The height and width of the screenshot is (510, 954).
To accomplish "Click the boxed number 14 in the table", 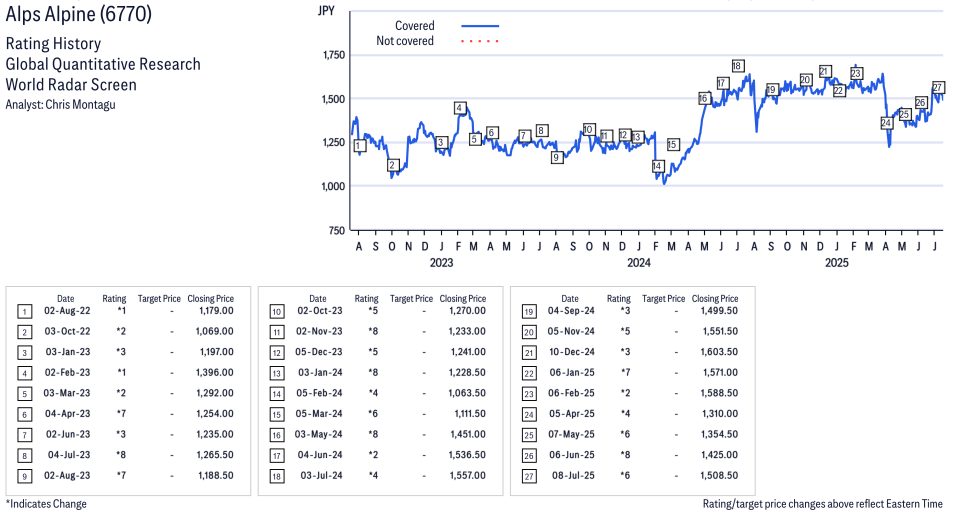I will tap(277, 394).
